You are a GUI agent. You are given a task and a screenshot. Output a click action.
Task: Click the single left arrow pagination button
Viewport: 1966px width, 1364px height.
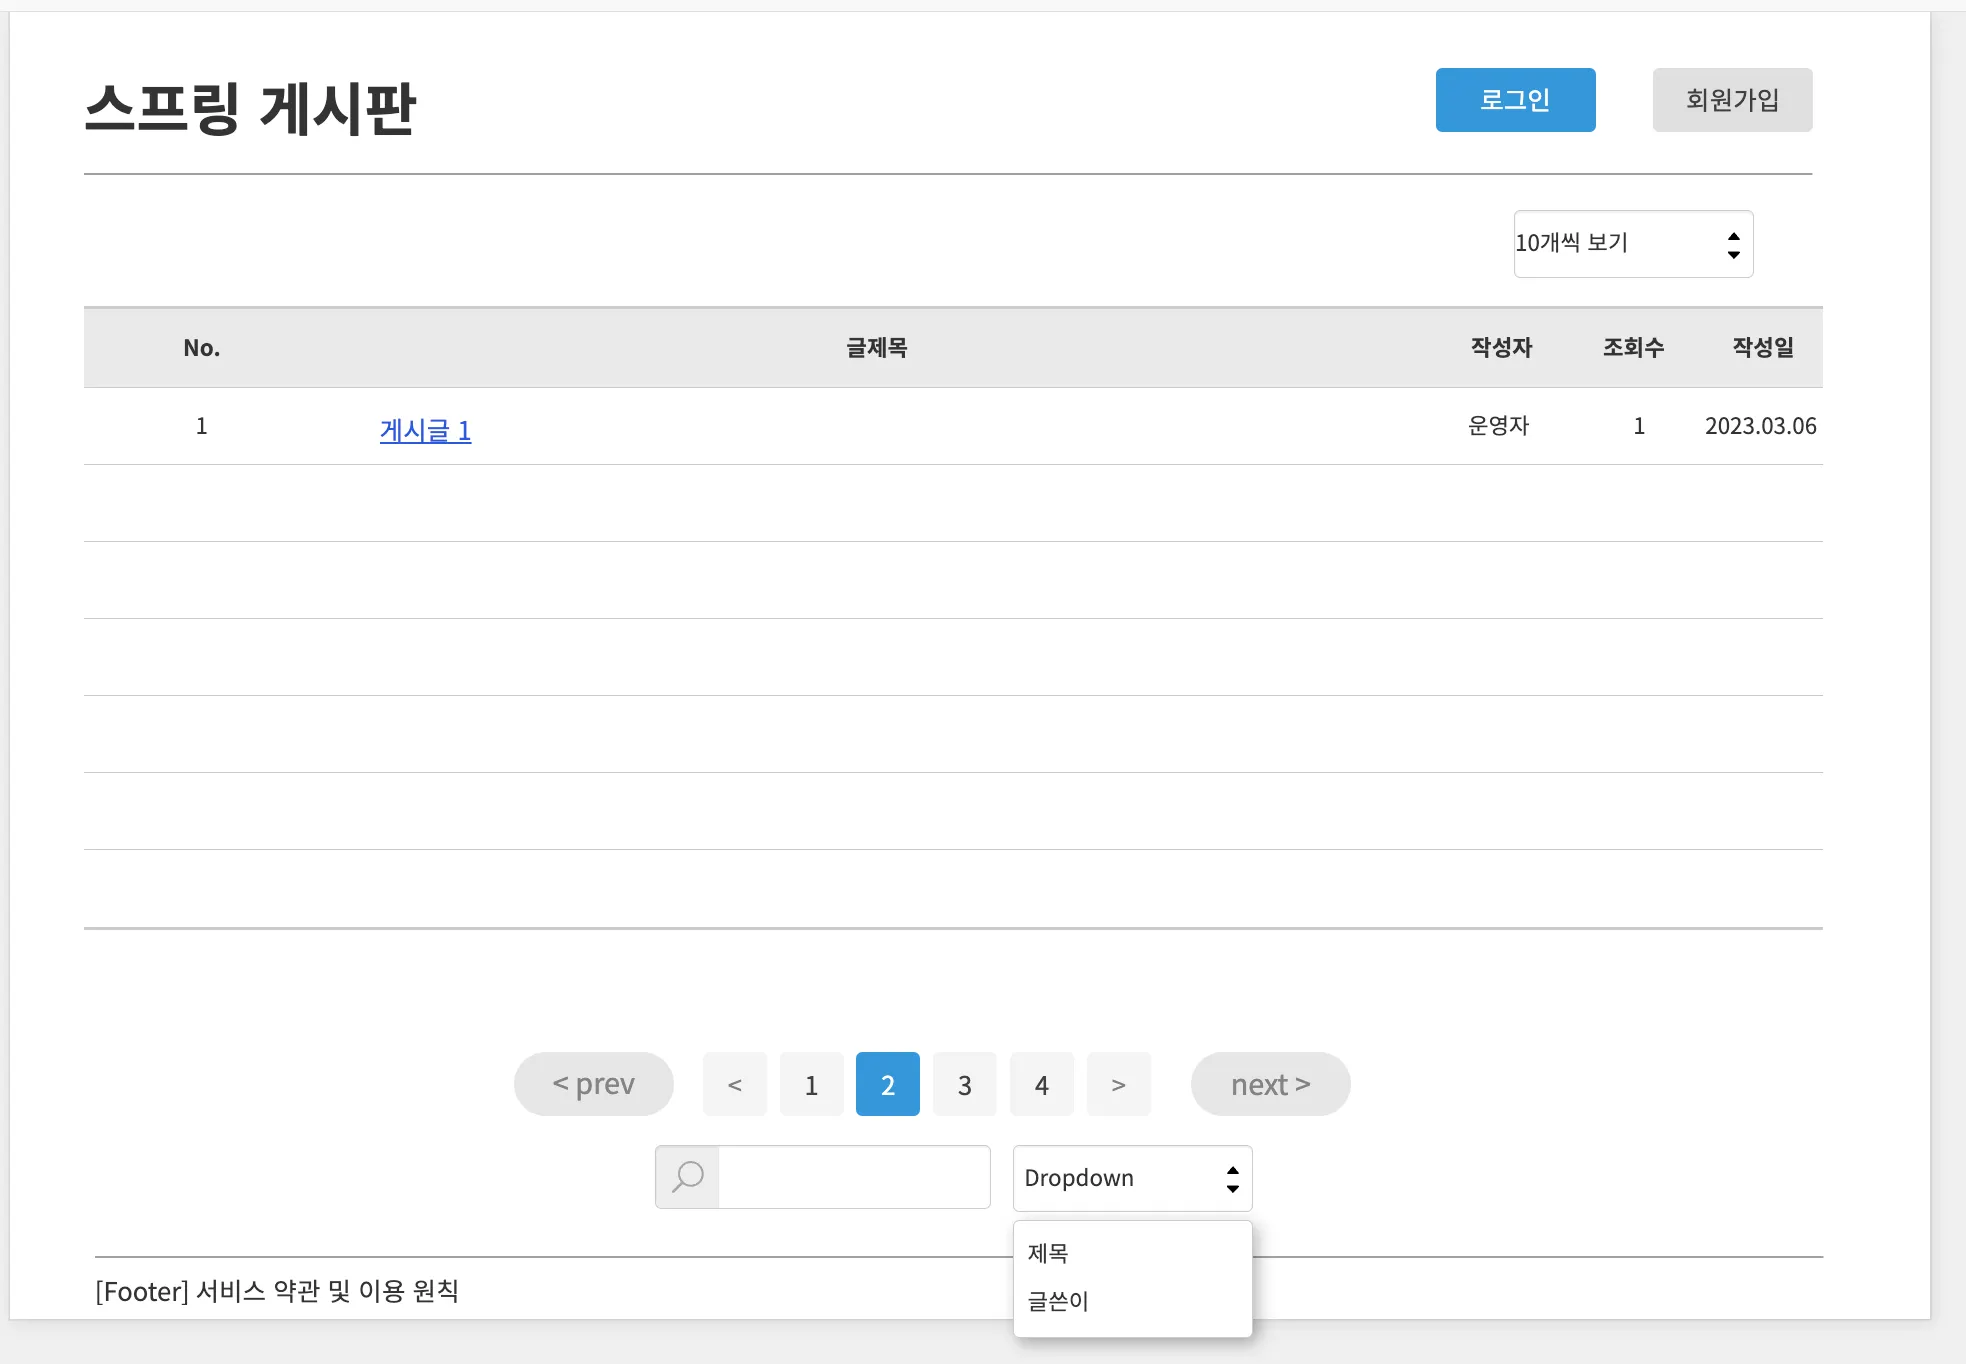pos(735,1084)
